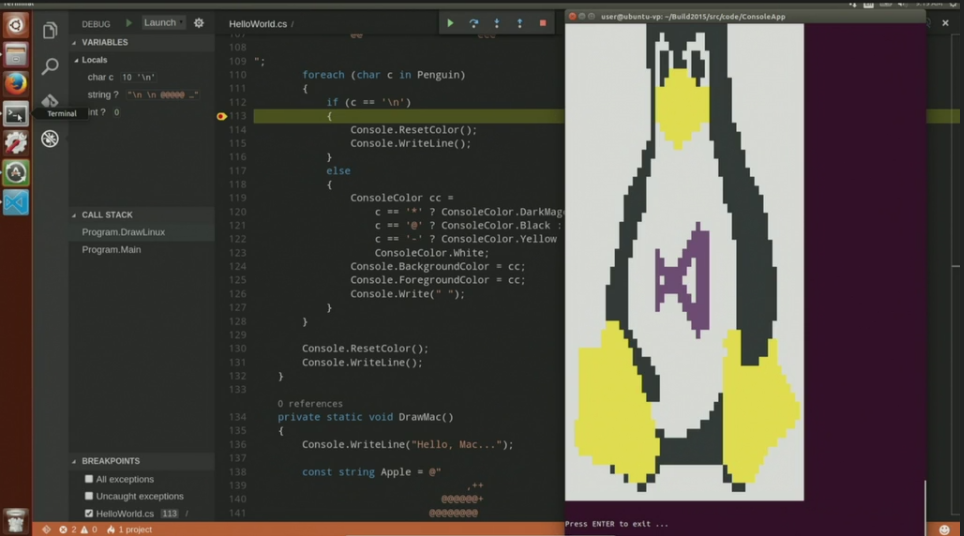
Task: Collapse the Locals tree node
Action: 76,60
